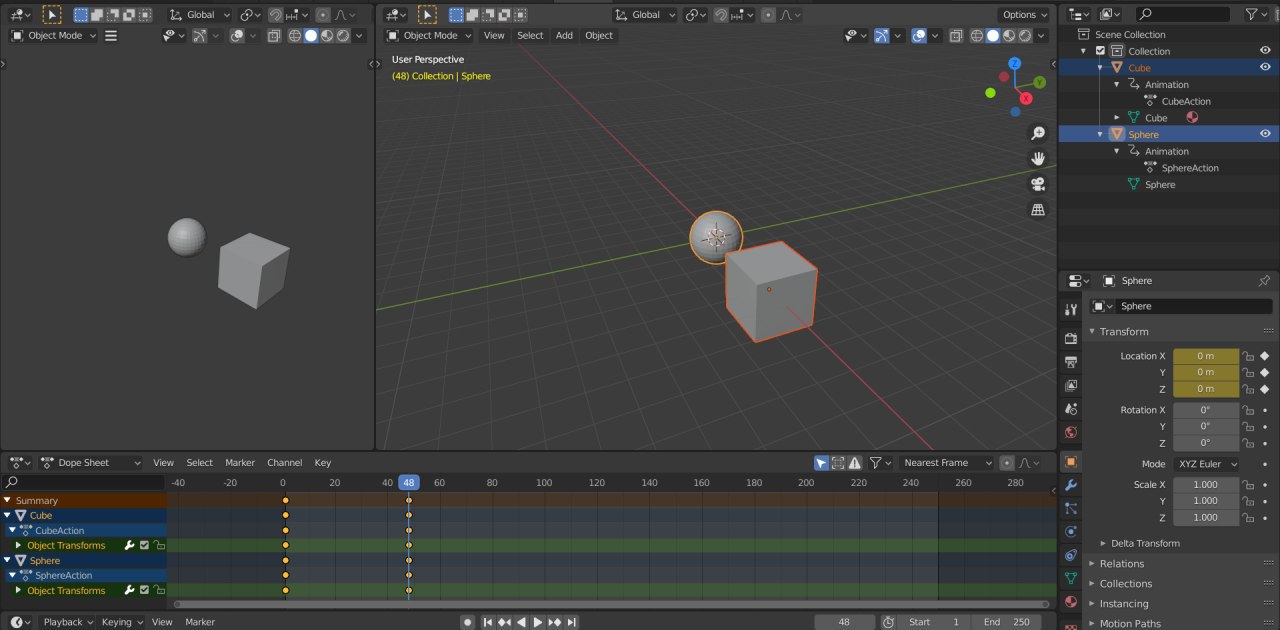Open the Object menu in the viewport

click(599, 36)
